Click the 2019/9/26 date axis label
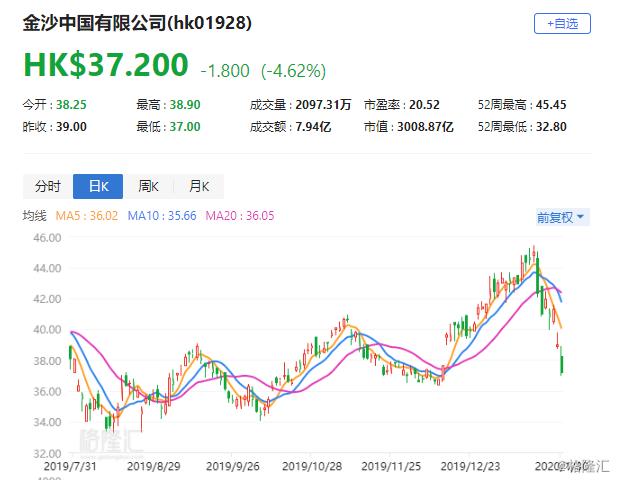617x480 pixels. click(233, 466)
